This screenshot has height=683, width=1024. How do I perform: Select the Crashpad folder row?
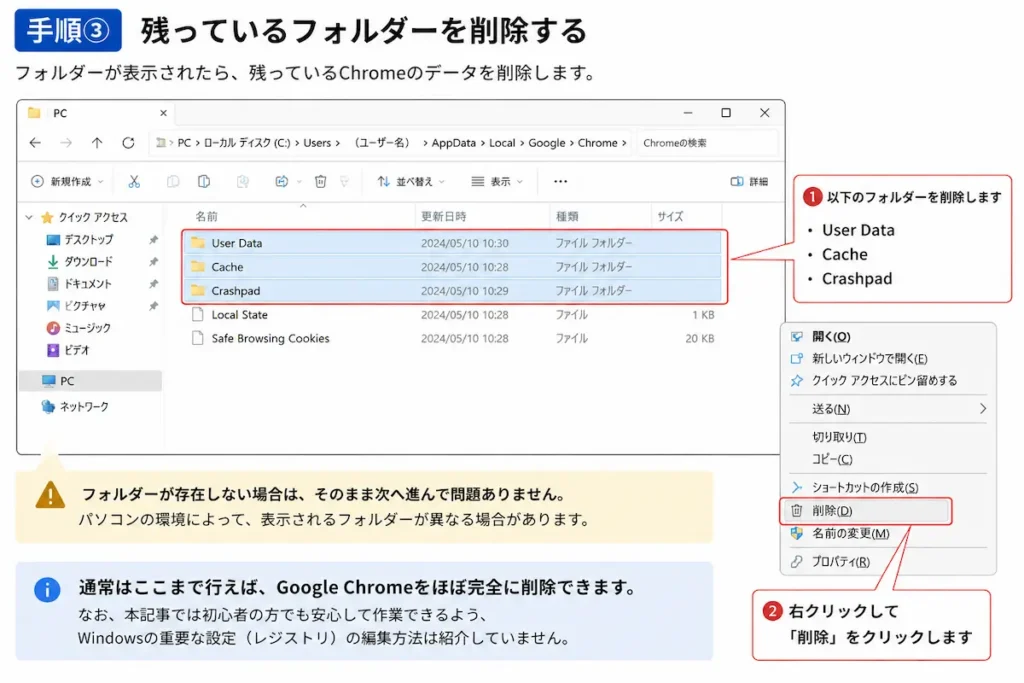(453, 291)
